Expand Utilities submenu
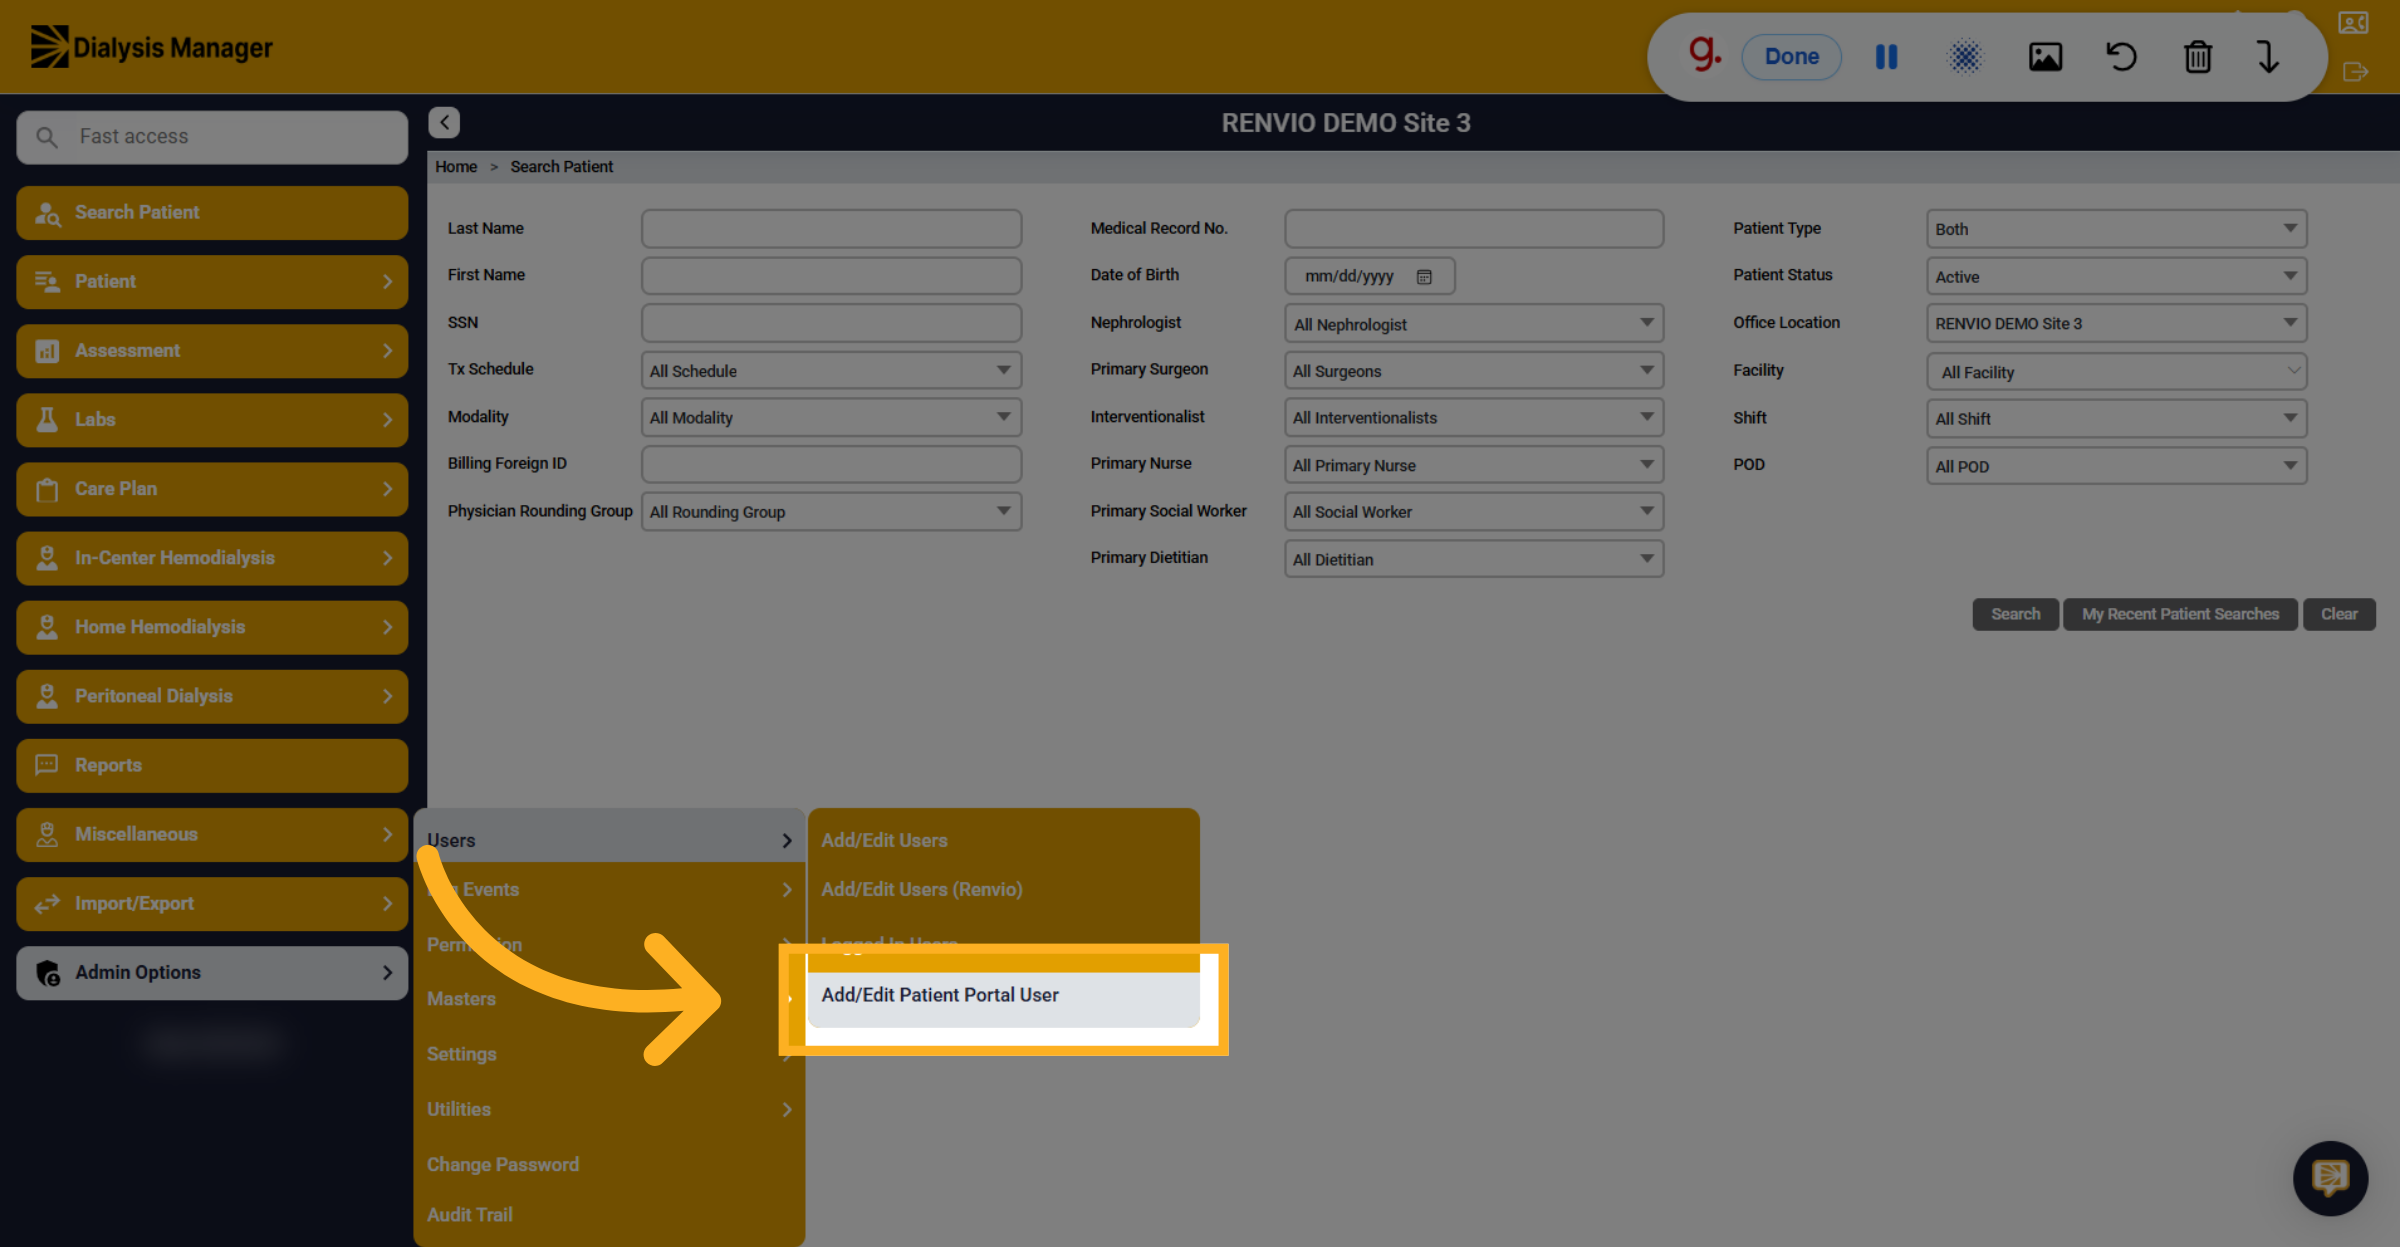 [609, 1109]
